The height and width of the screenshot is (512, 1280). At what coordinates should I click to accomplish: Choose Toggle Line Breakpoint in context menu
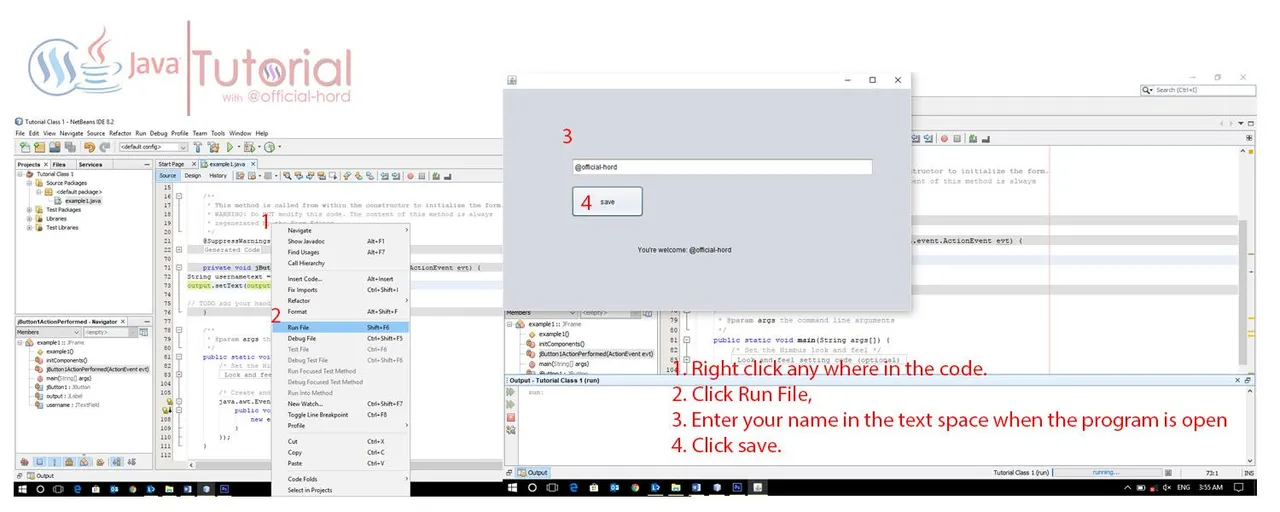(341, 414)
